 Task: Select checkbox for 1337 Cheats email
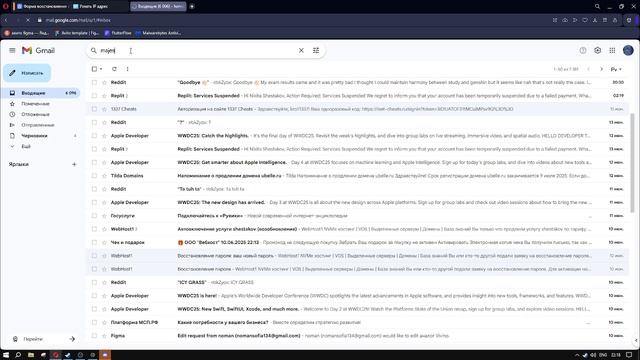pyautogui.click(x=94, y=109)
